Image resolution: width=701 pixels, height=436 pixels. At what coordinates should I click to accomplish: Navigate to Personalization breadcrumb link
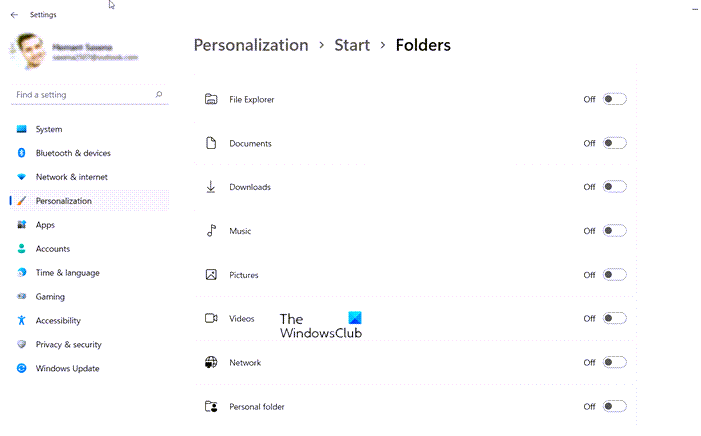tap(250, 45)
